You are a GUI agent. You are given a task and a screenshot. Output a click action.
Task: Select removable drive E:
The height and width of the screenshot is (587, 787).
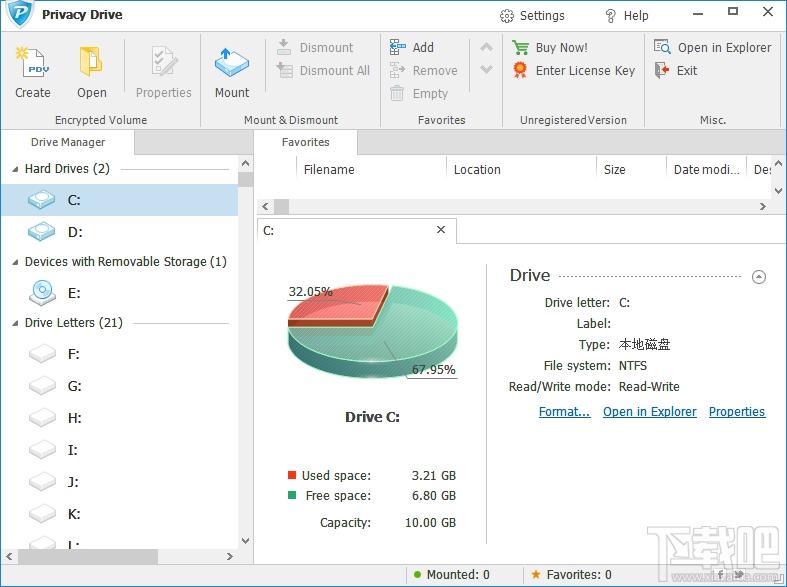(119, 293)
